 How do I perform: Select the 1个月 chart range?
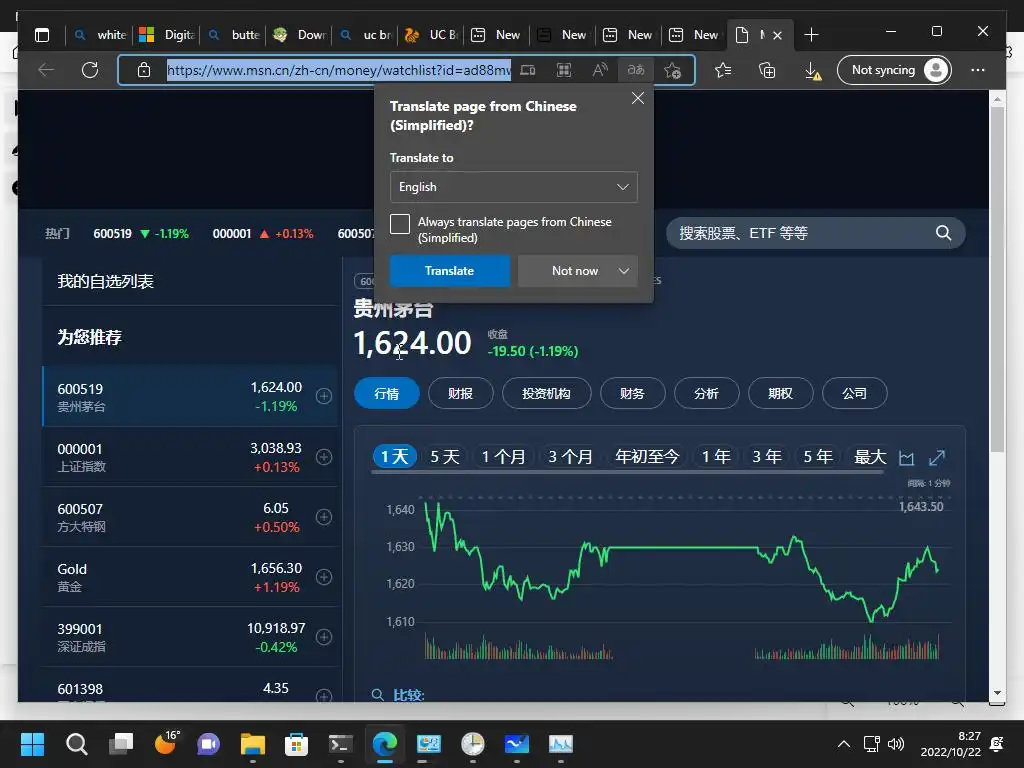tap(504, 456)
